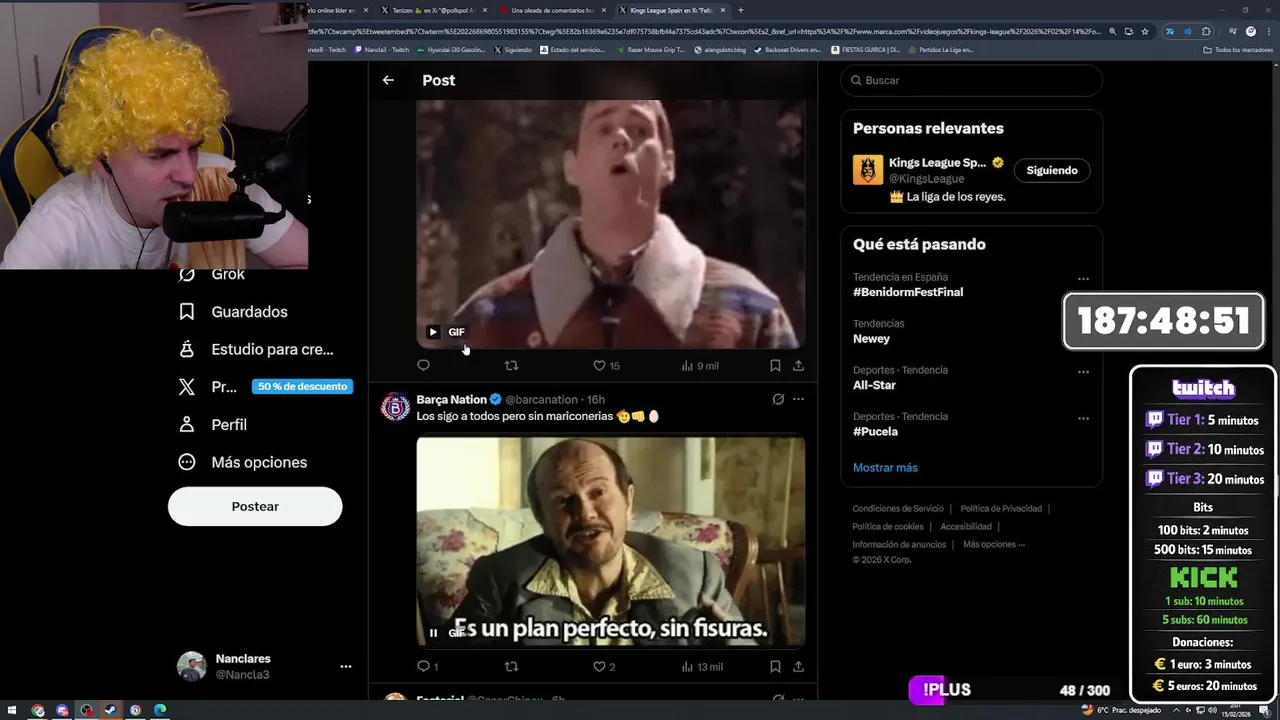Open Kings League Spain profile picture

point(868,170)
